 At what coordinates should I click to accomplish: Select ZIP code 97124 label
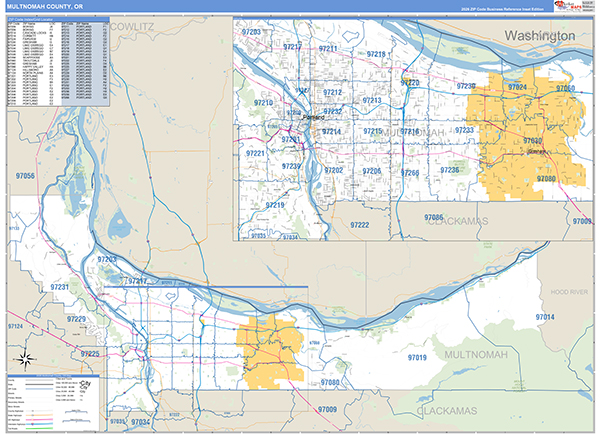tap(15, 326)
